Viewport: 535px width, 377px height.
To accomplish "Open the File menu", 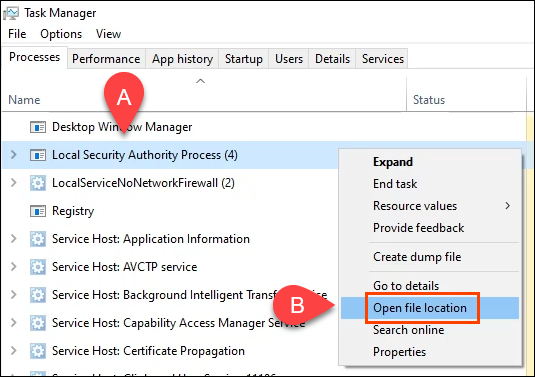I will coord(17,34).
